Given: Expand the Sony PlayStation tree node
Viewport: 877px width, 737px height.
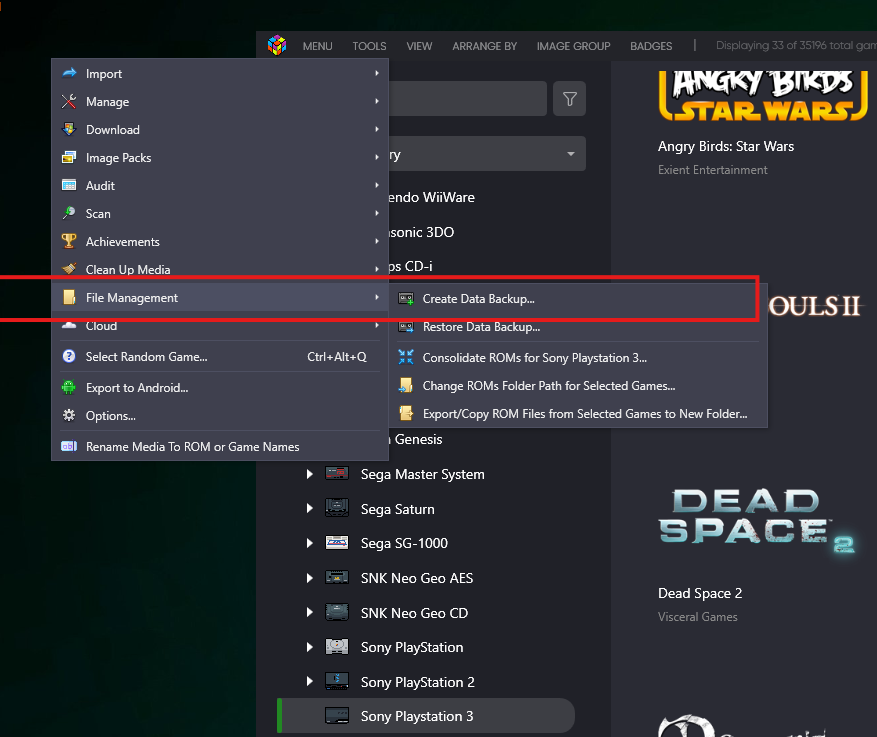Looking at the screenshot, I should (x=309, y=647).
